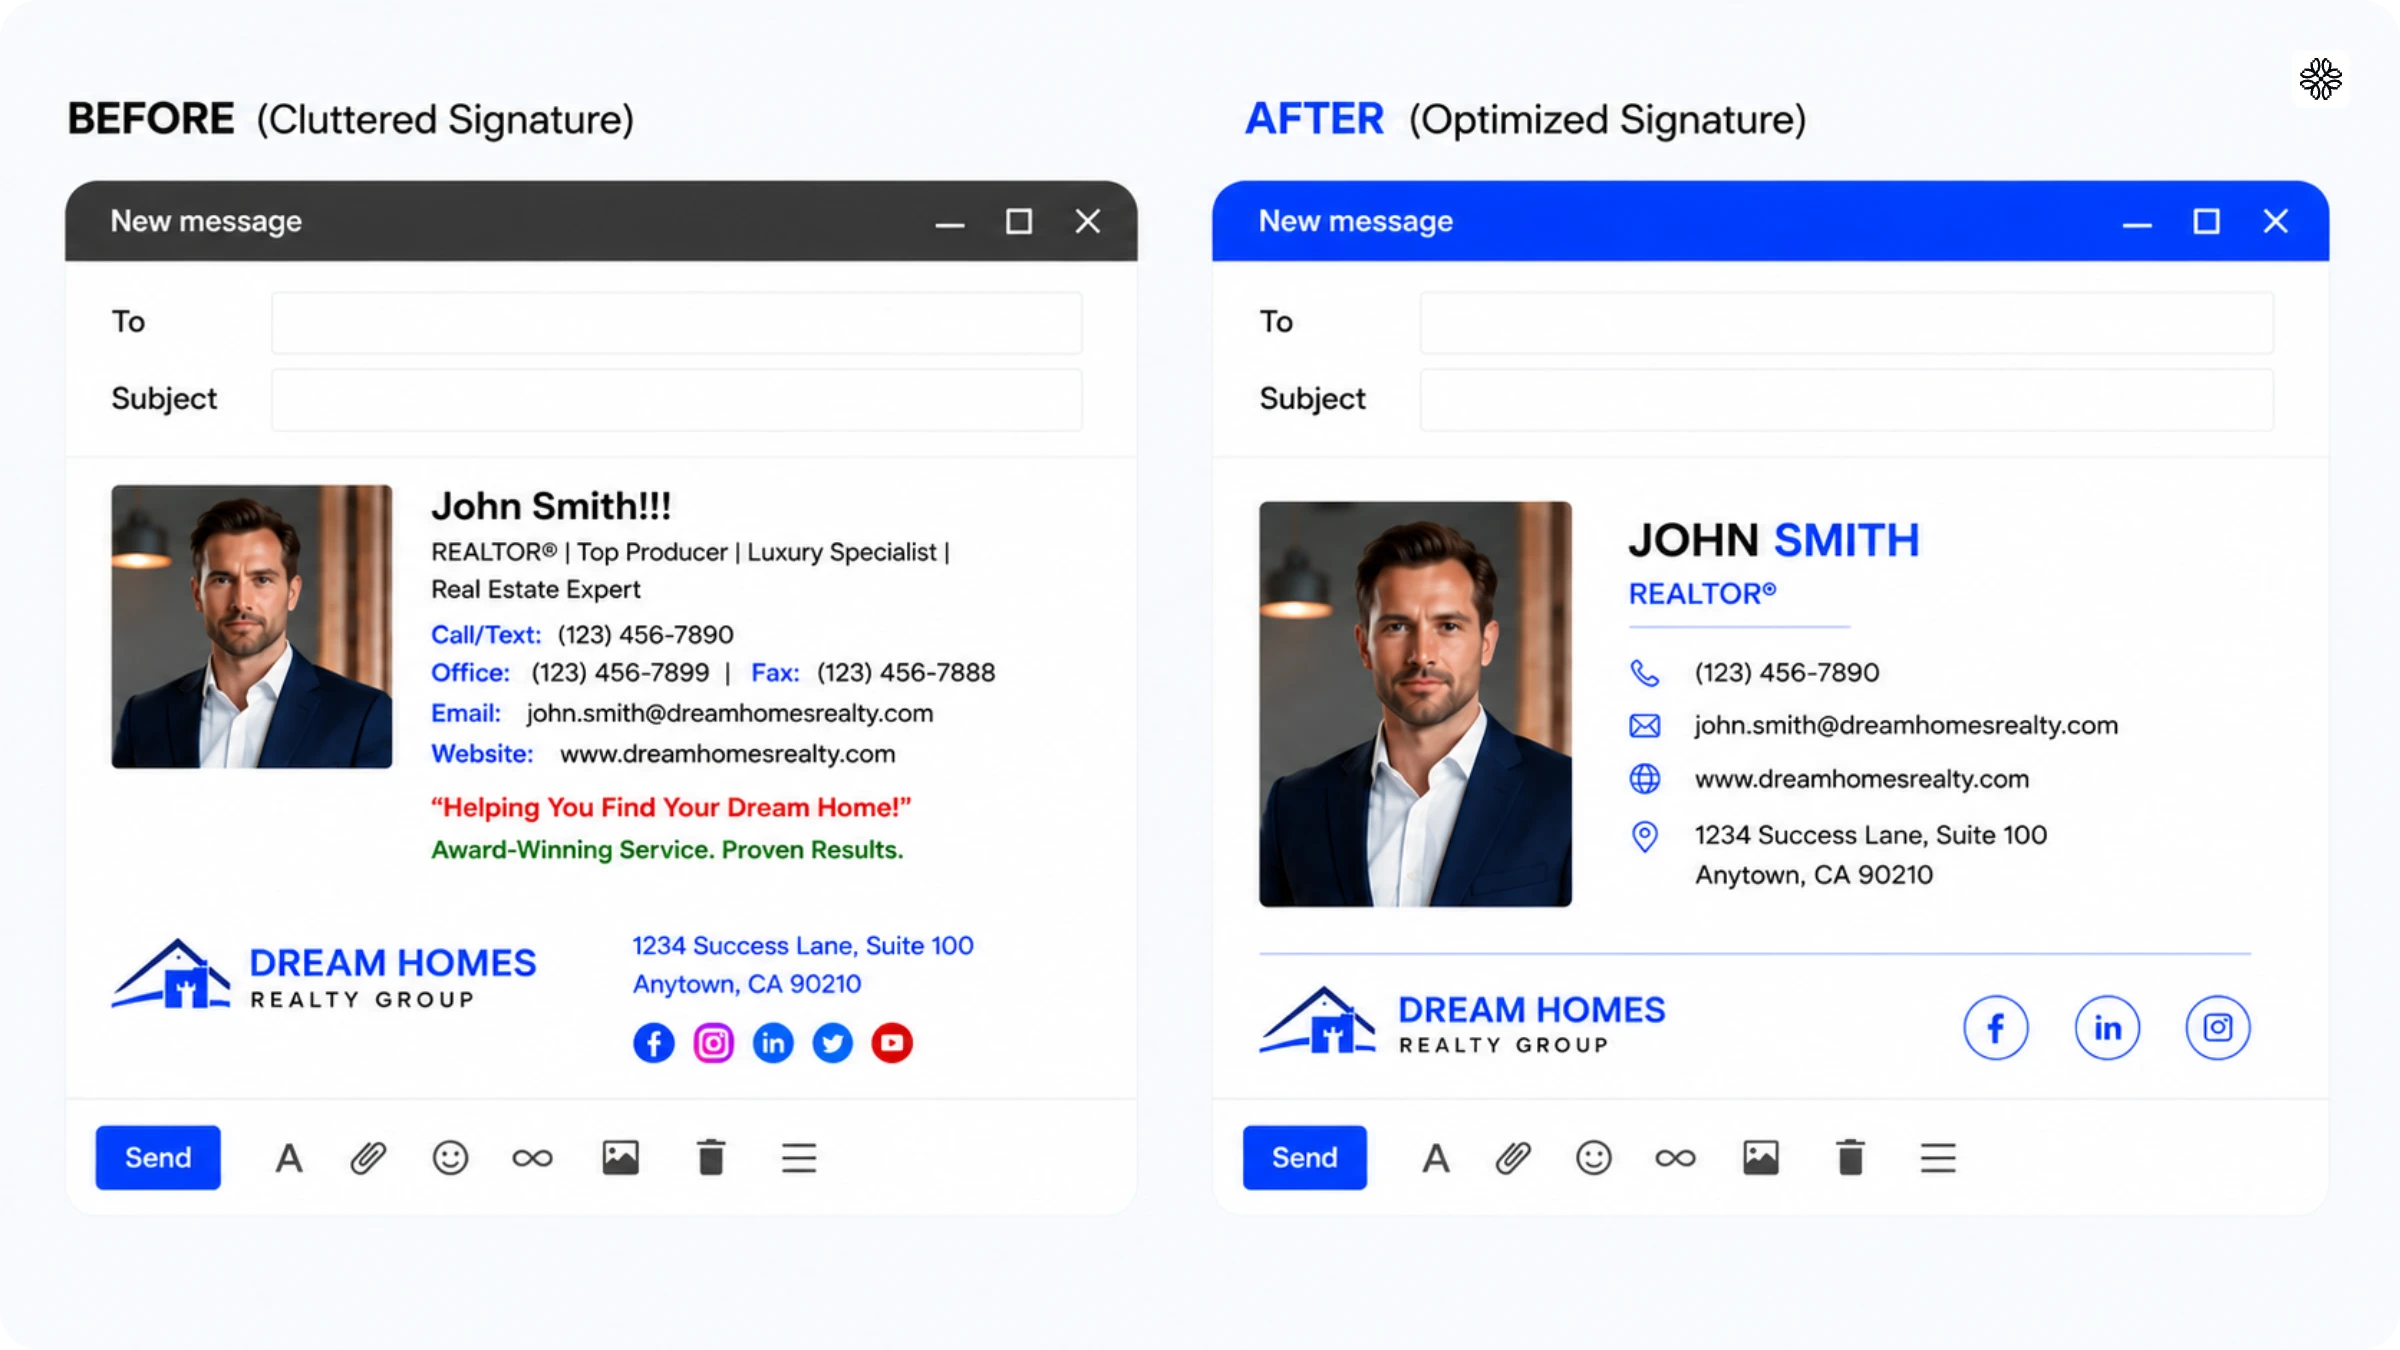This screenshot has width=2400, height=1350.
Task: Click the Subject field in Before window
Action: 677,399
